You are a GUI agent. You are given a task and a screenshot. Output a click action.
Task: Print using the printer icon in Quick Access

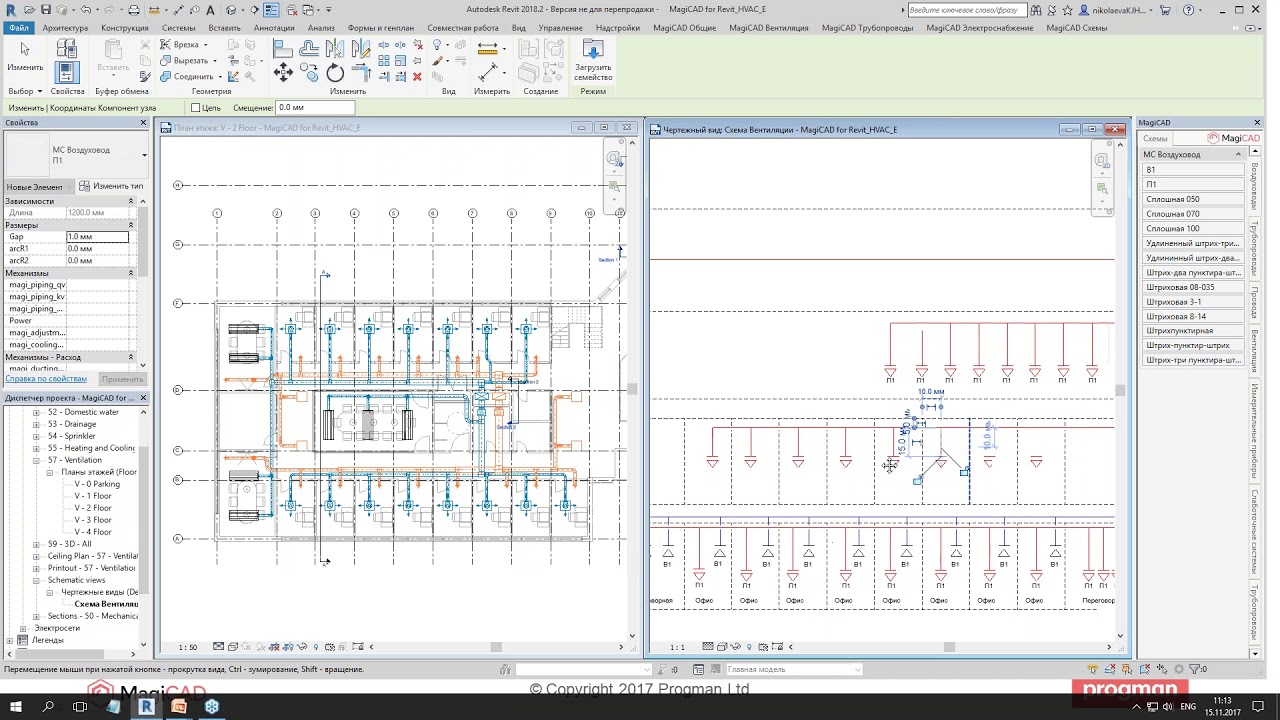coord(134,10)
